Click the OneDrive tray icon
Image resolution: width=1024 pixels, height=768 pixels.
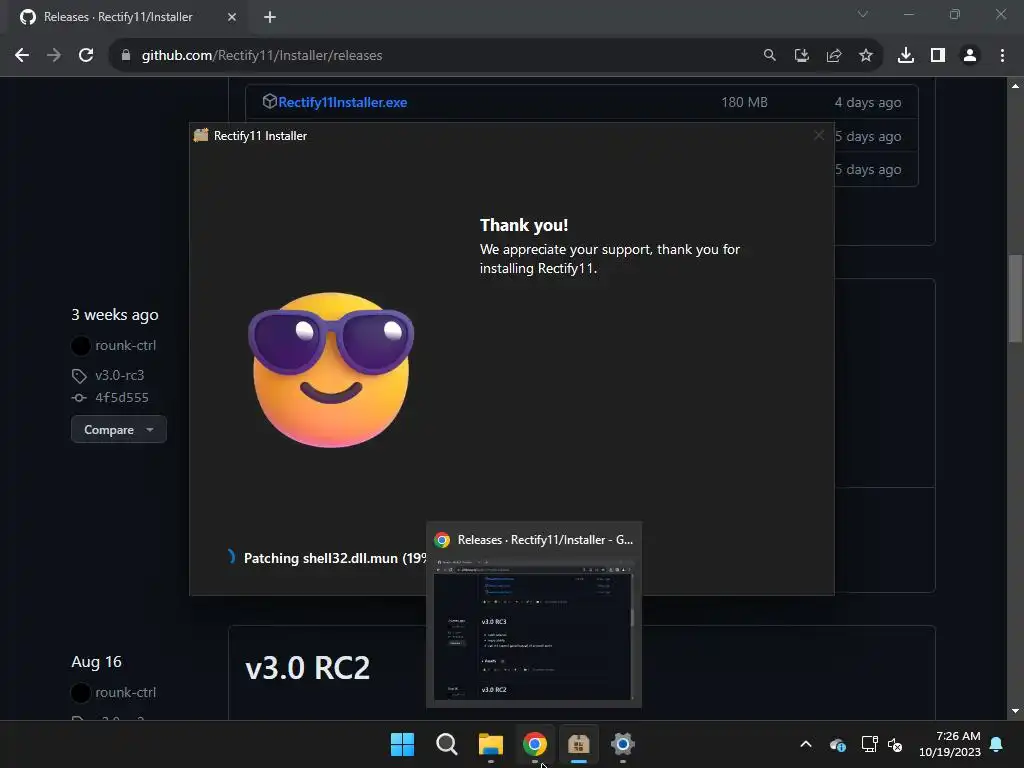point(838,744)
